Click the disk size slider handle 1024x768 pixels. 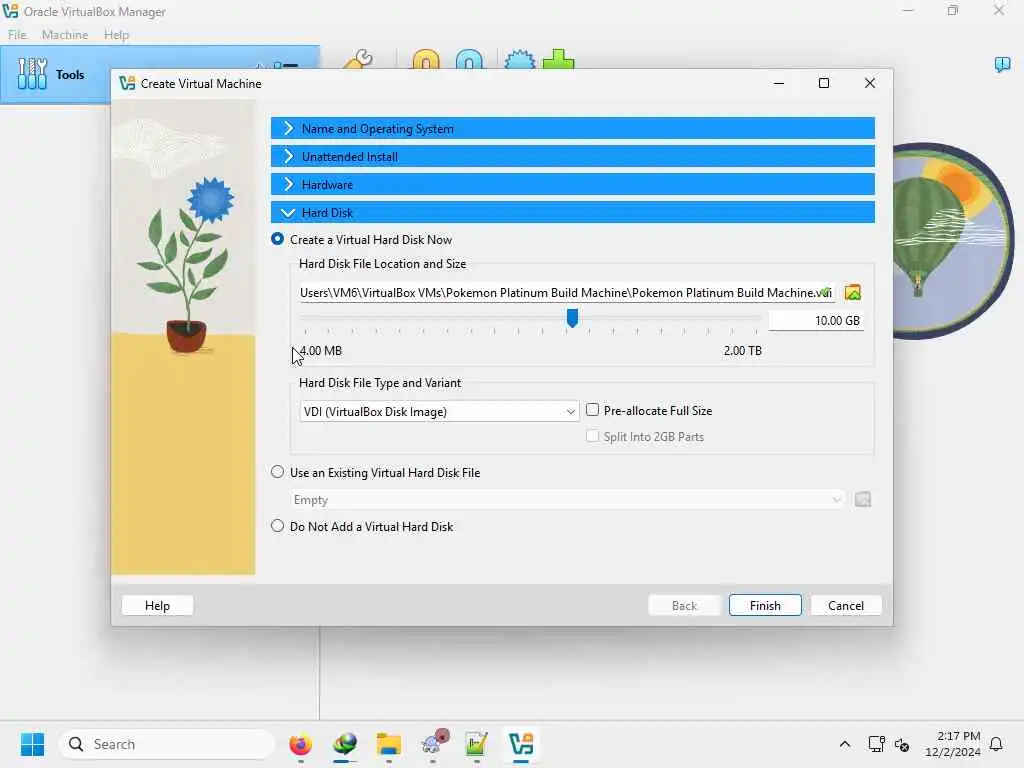coord(572,318)
